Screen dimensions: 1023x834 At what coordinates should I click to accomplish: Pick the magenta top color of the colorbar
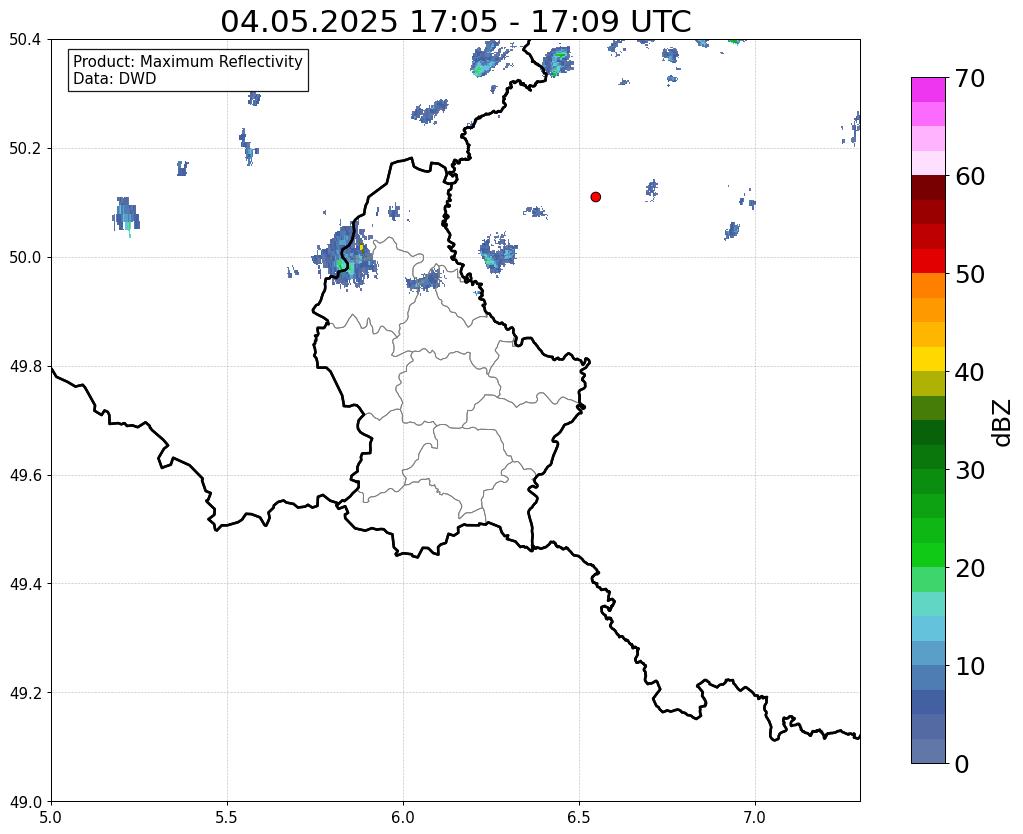[x=928, y=90]
